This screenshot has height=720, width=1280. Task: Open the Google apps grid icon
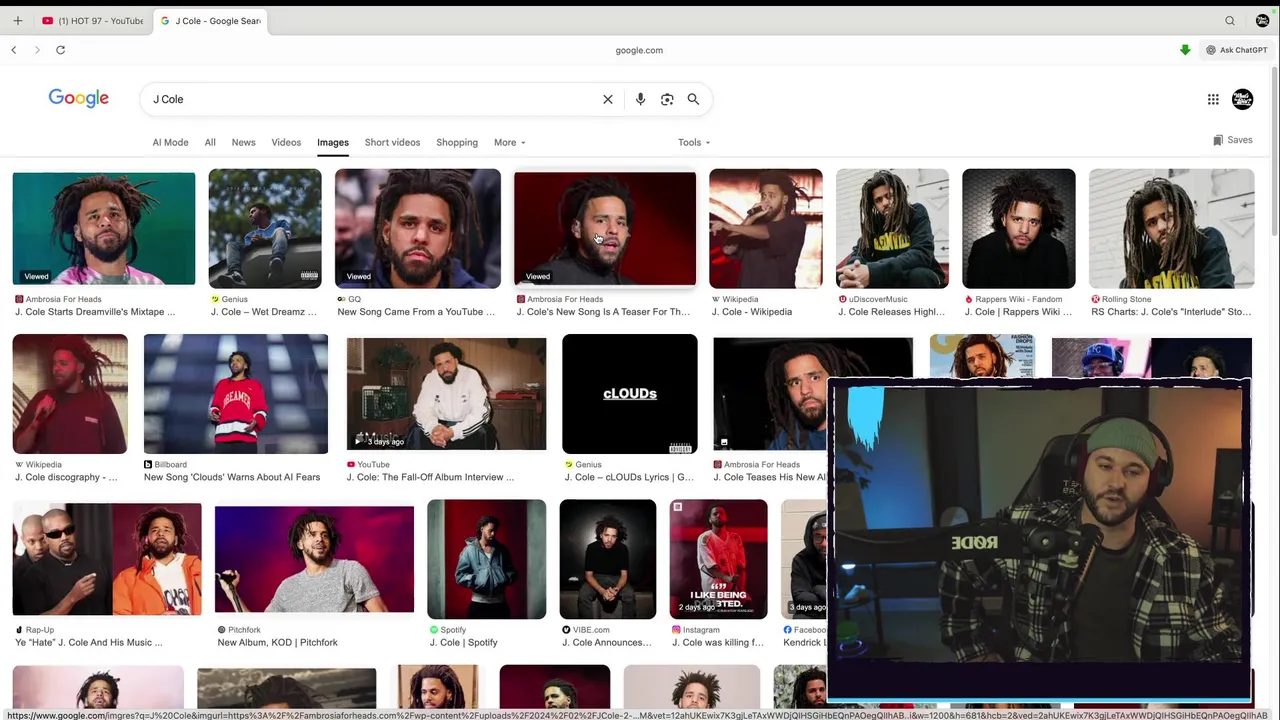(x=1213, y=99)
